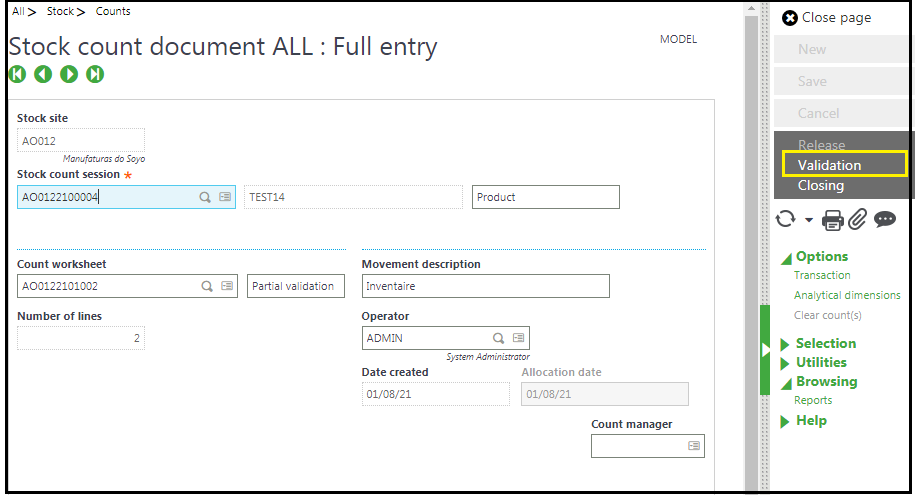Click the refresh icon in right panel
Screen dimensions: 915x495
785,219
